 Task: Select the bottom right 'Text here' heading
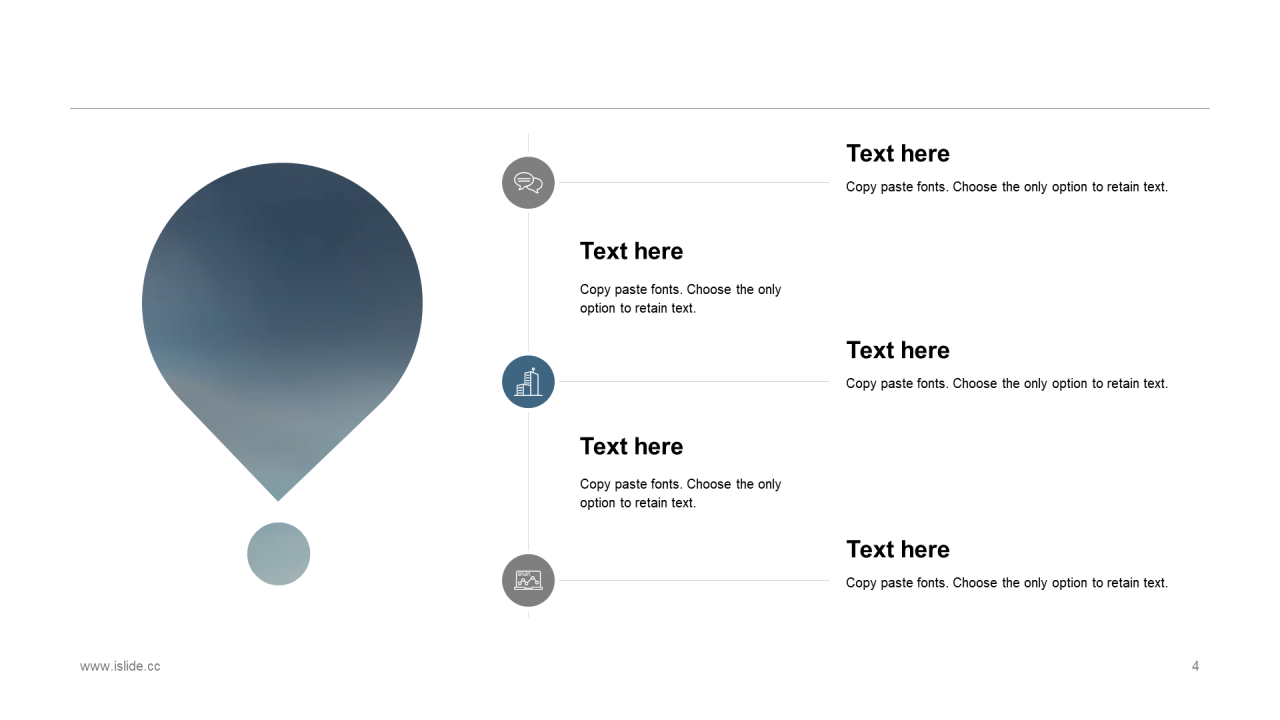coord(898,549)
